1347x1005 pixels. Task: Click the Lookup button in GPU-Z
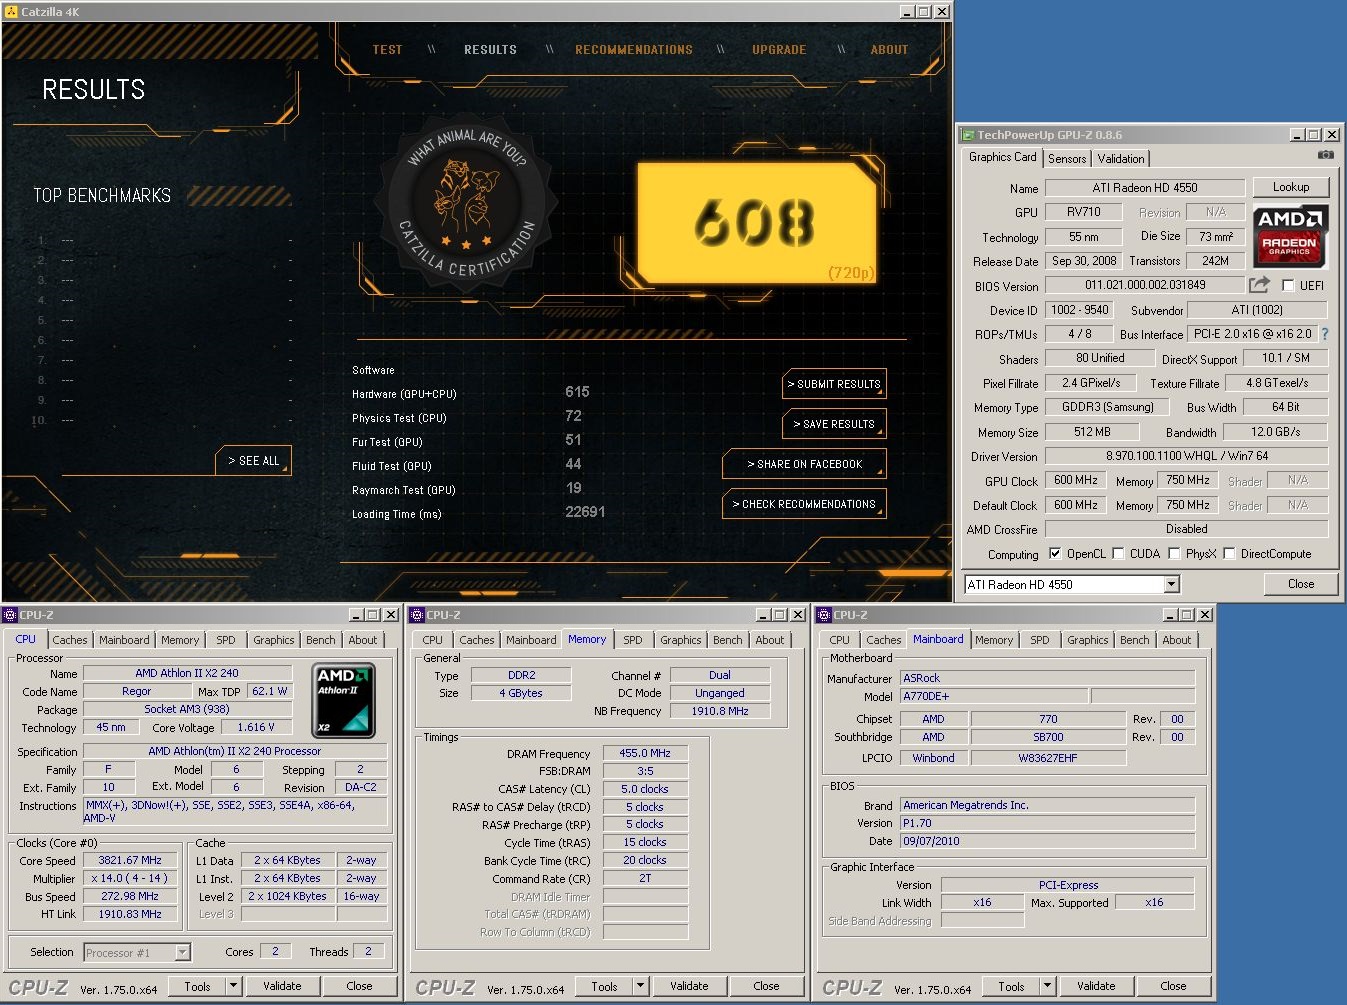(1291, 187)
